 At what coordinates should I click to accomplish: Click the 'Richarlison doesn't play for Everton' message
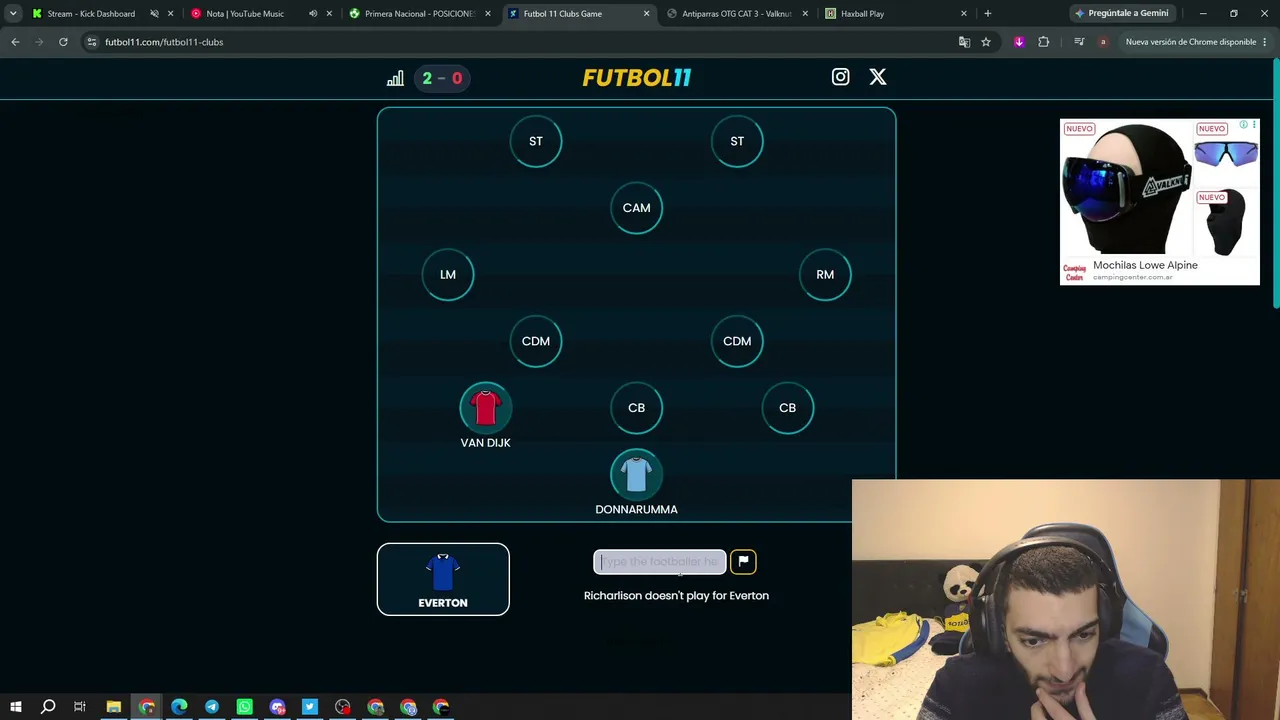click(676, 596)
